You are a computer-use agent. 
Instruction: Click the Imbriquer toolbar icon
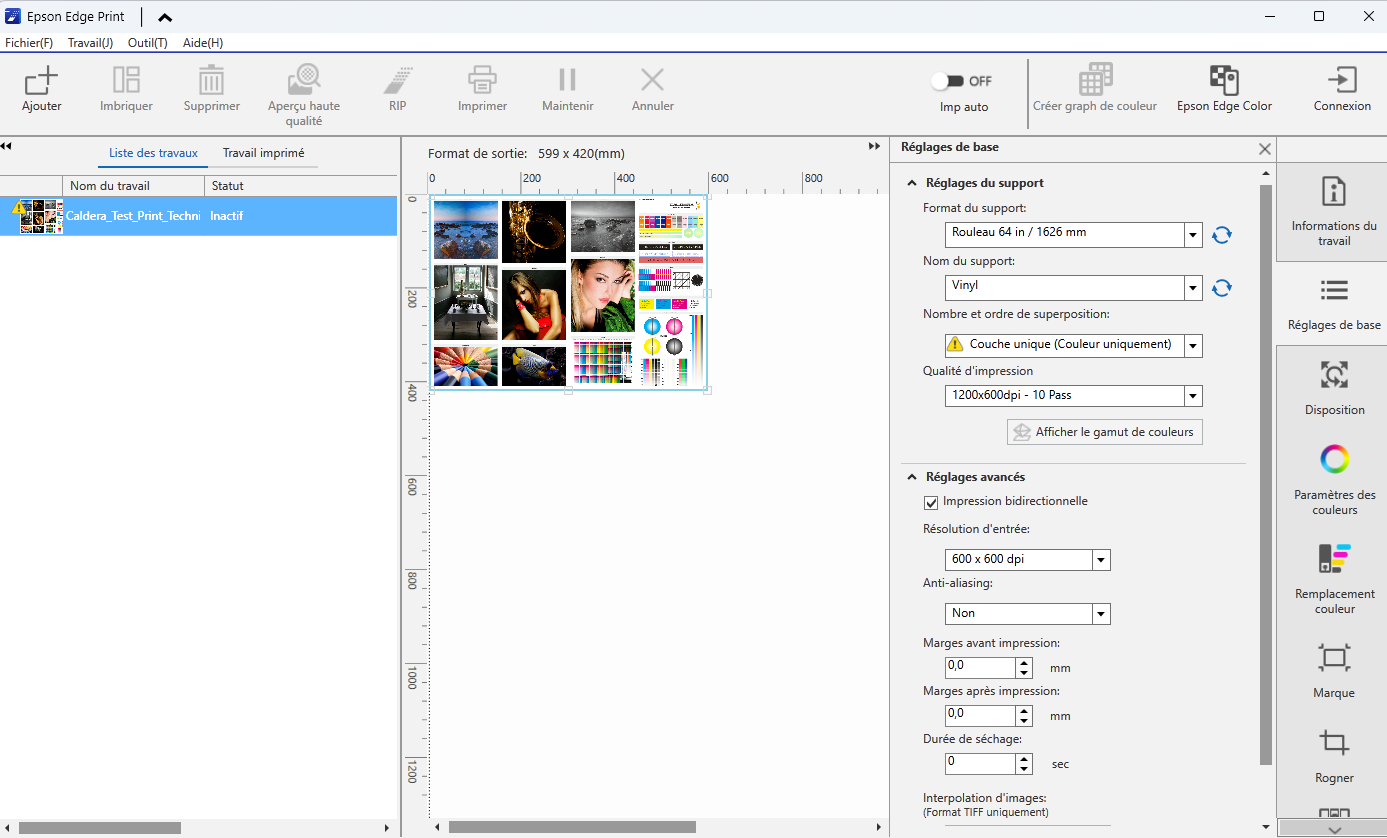[126, 81]
